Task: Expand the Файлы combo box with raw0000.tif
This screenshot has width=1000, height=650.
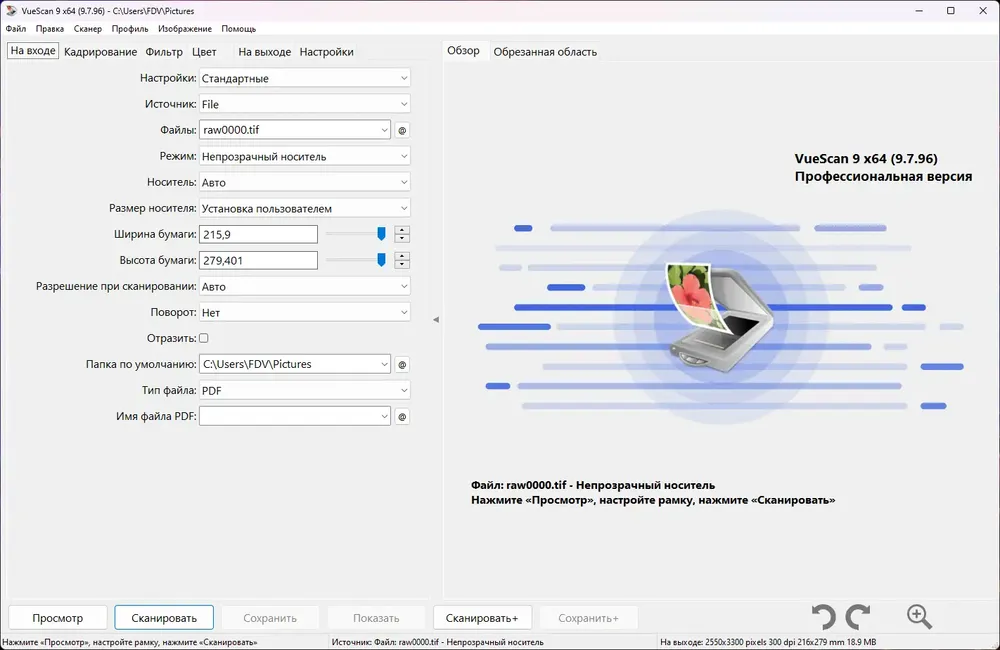Action: pyautogui.click(x=384, y=130)
